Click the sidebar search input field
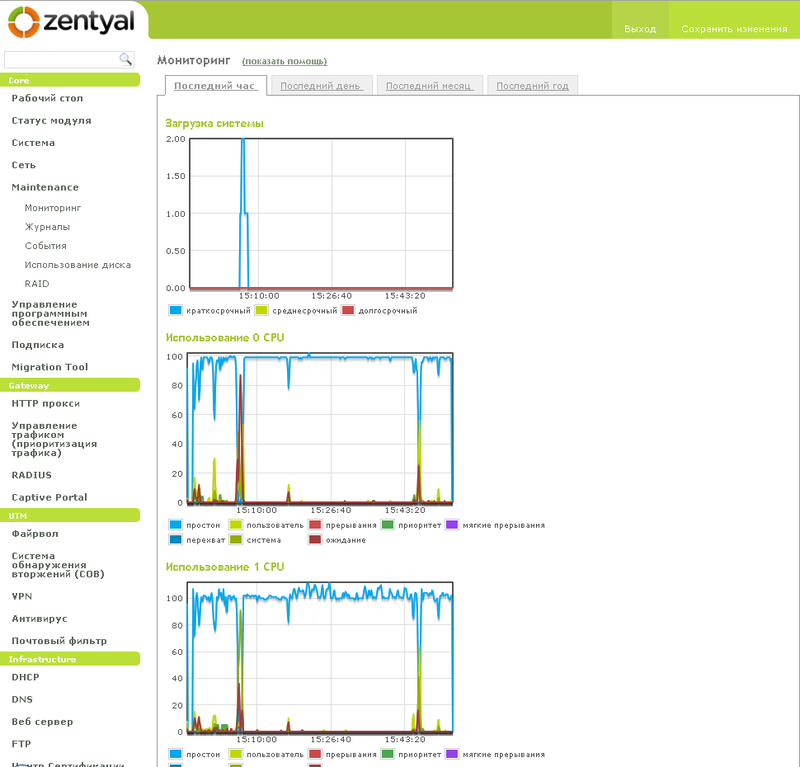This screenshot has height=767, width=800. 60,58
